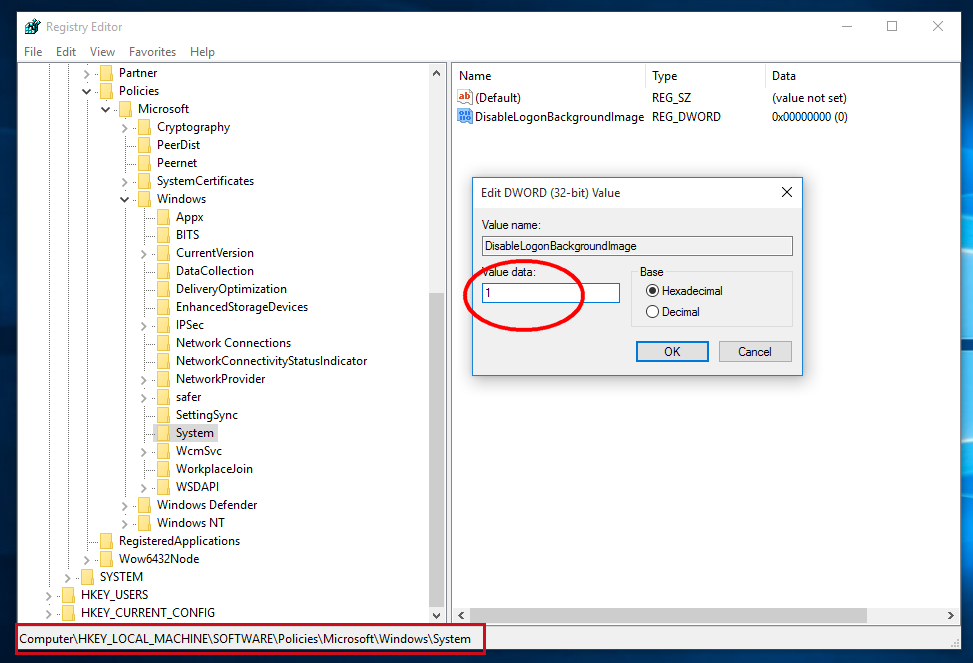Cancel the Edit DWORD dialog

[x=755, y=351]
